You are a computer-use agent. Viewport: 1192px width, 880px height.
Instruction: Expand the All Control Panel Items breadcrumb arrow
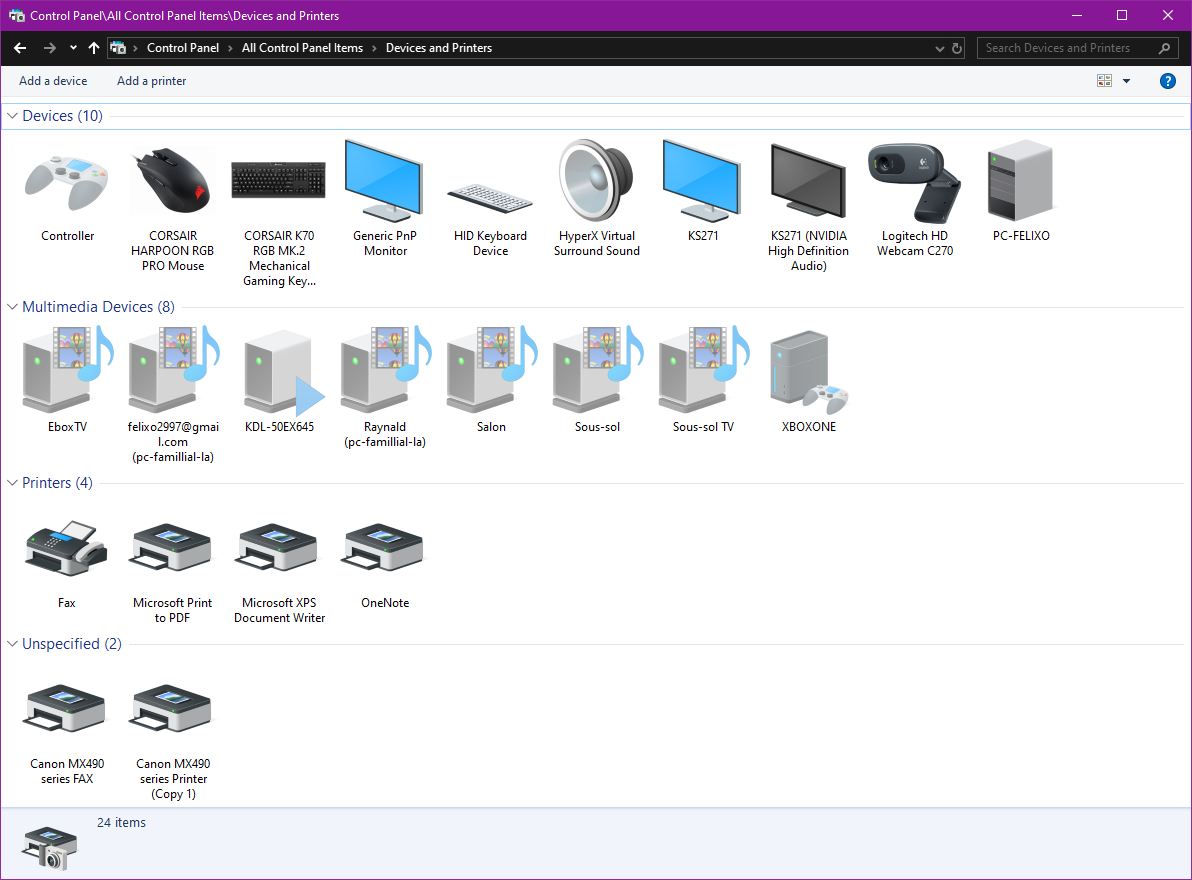pos(374,48)
